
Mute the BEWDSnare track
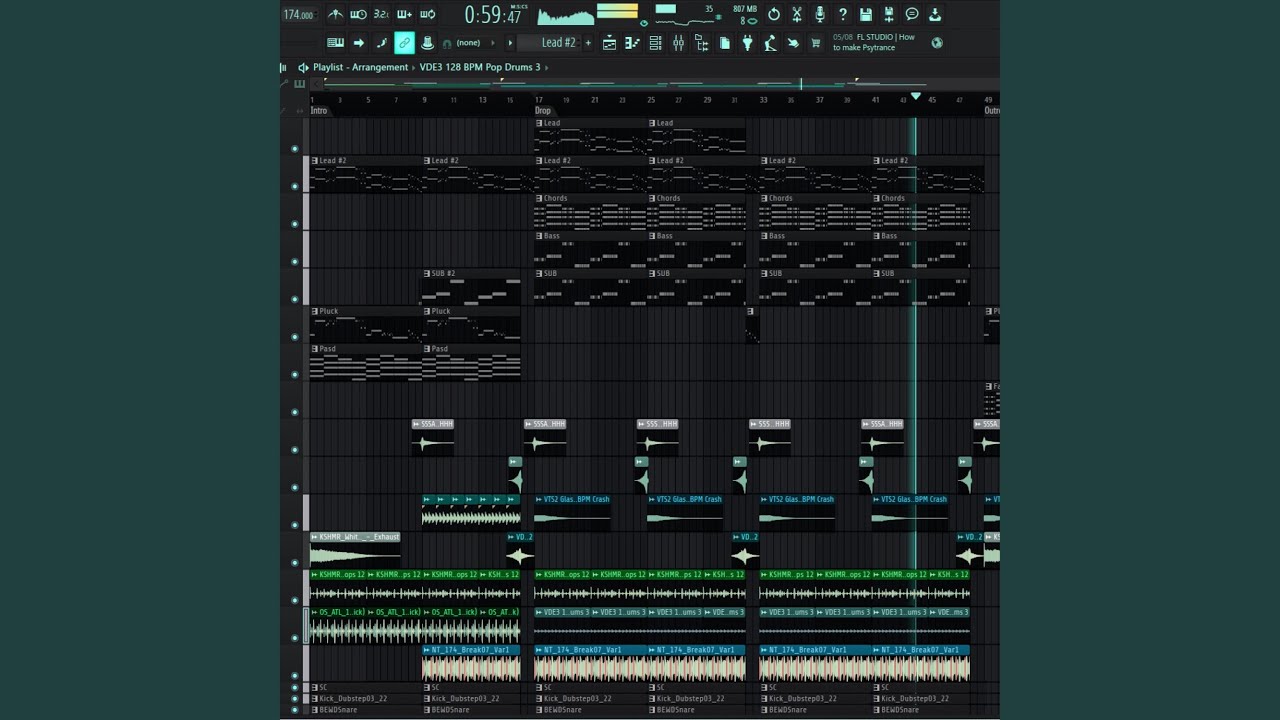click(294, 710)
